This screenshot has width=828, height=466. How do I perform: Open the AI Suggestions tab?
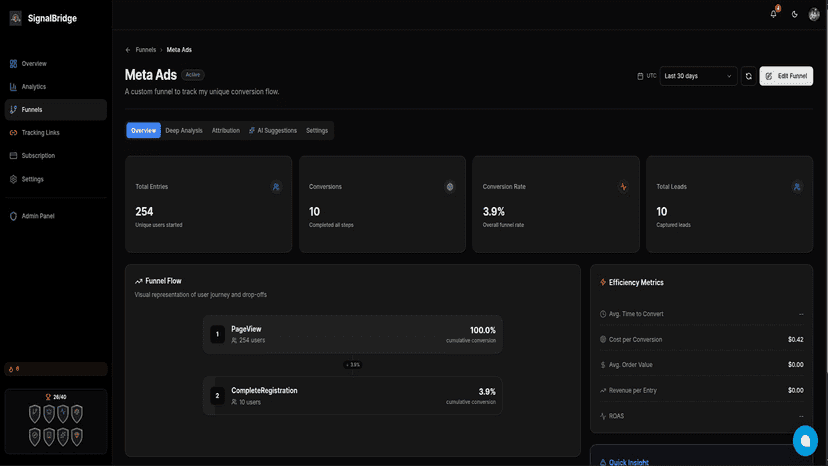(272, 131)
